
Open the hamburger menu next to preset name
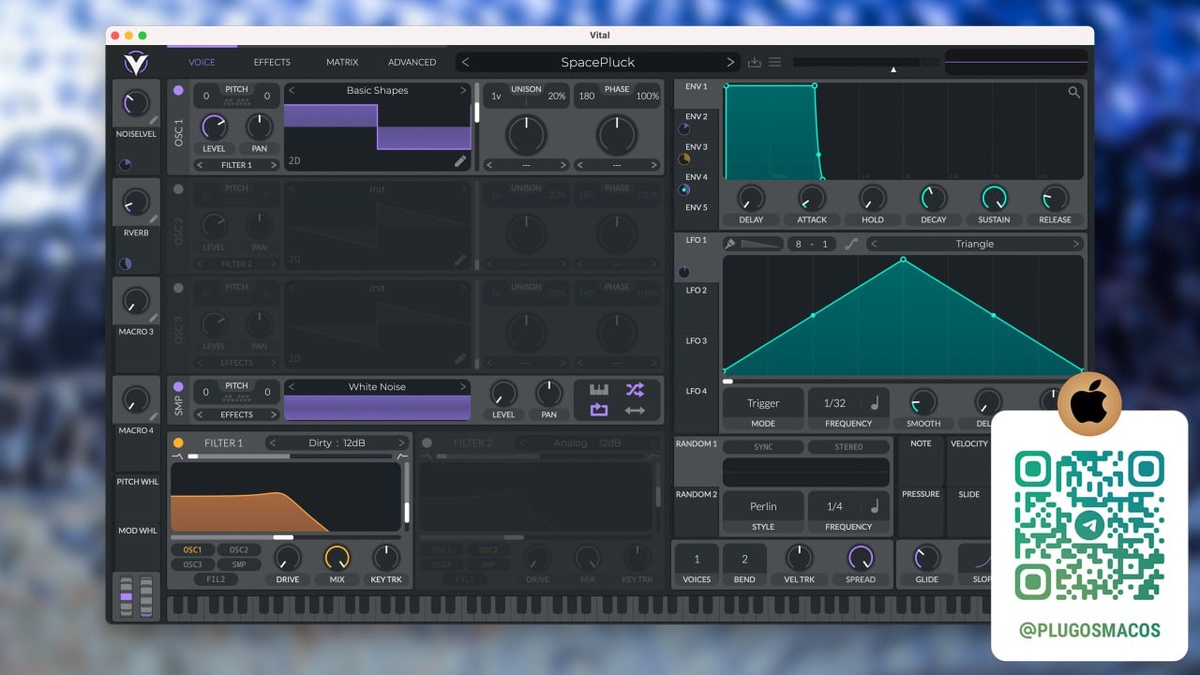click(775, 62)
